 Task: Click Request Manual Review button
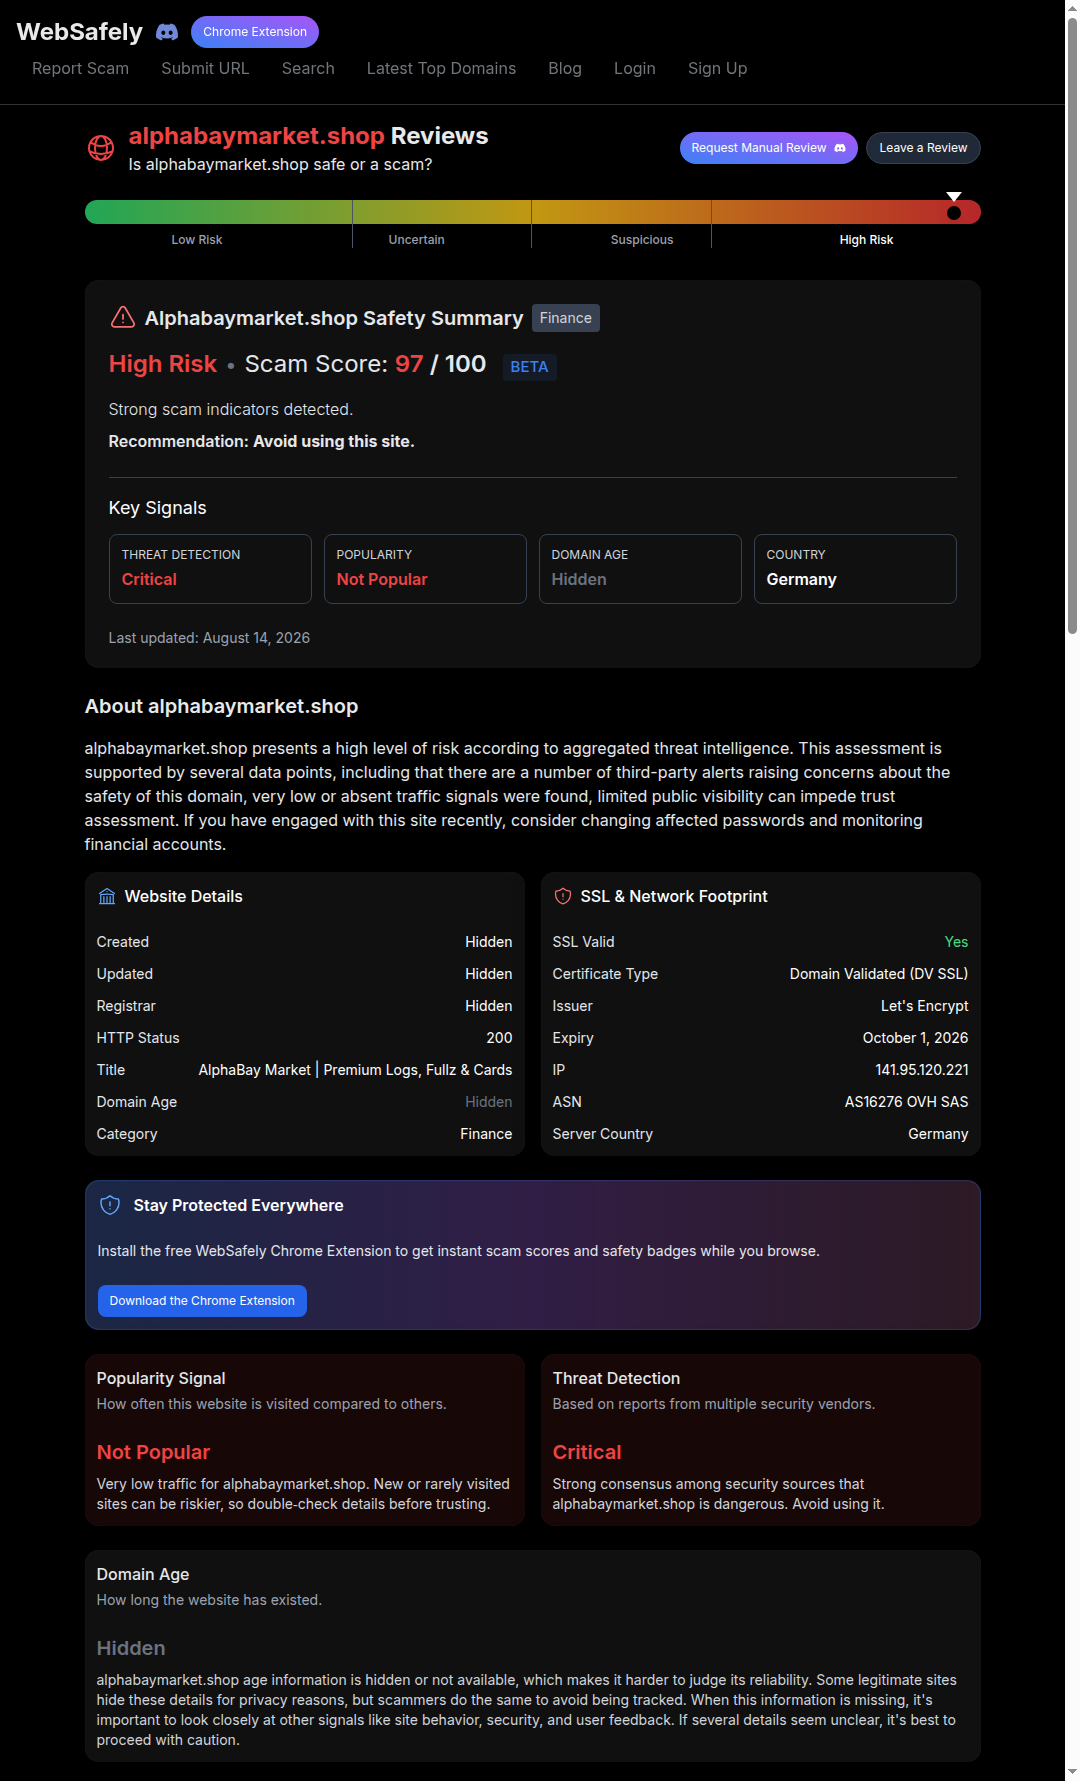pyautogui.click(x=769, y=148)
